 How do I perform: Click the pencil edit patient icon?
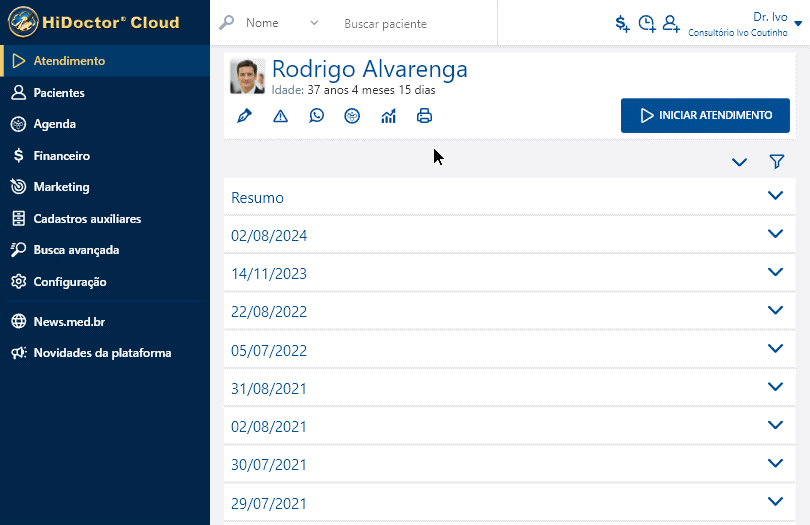tap(245, 116)
